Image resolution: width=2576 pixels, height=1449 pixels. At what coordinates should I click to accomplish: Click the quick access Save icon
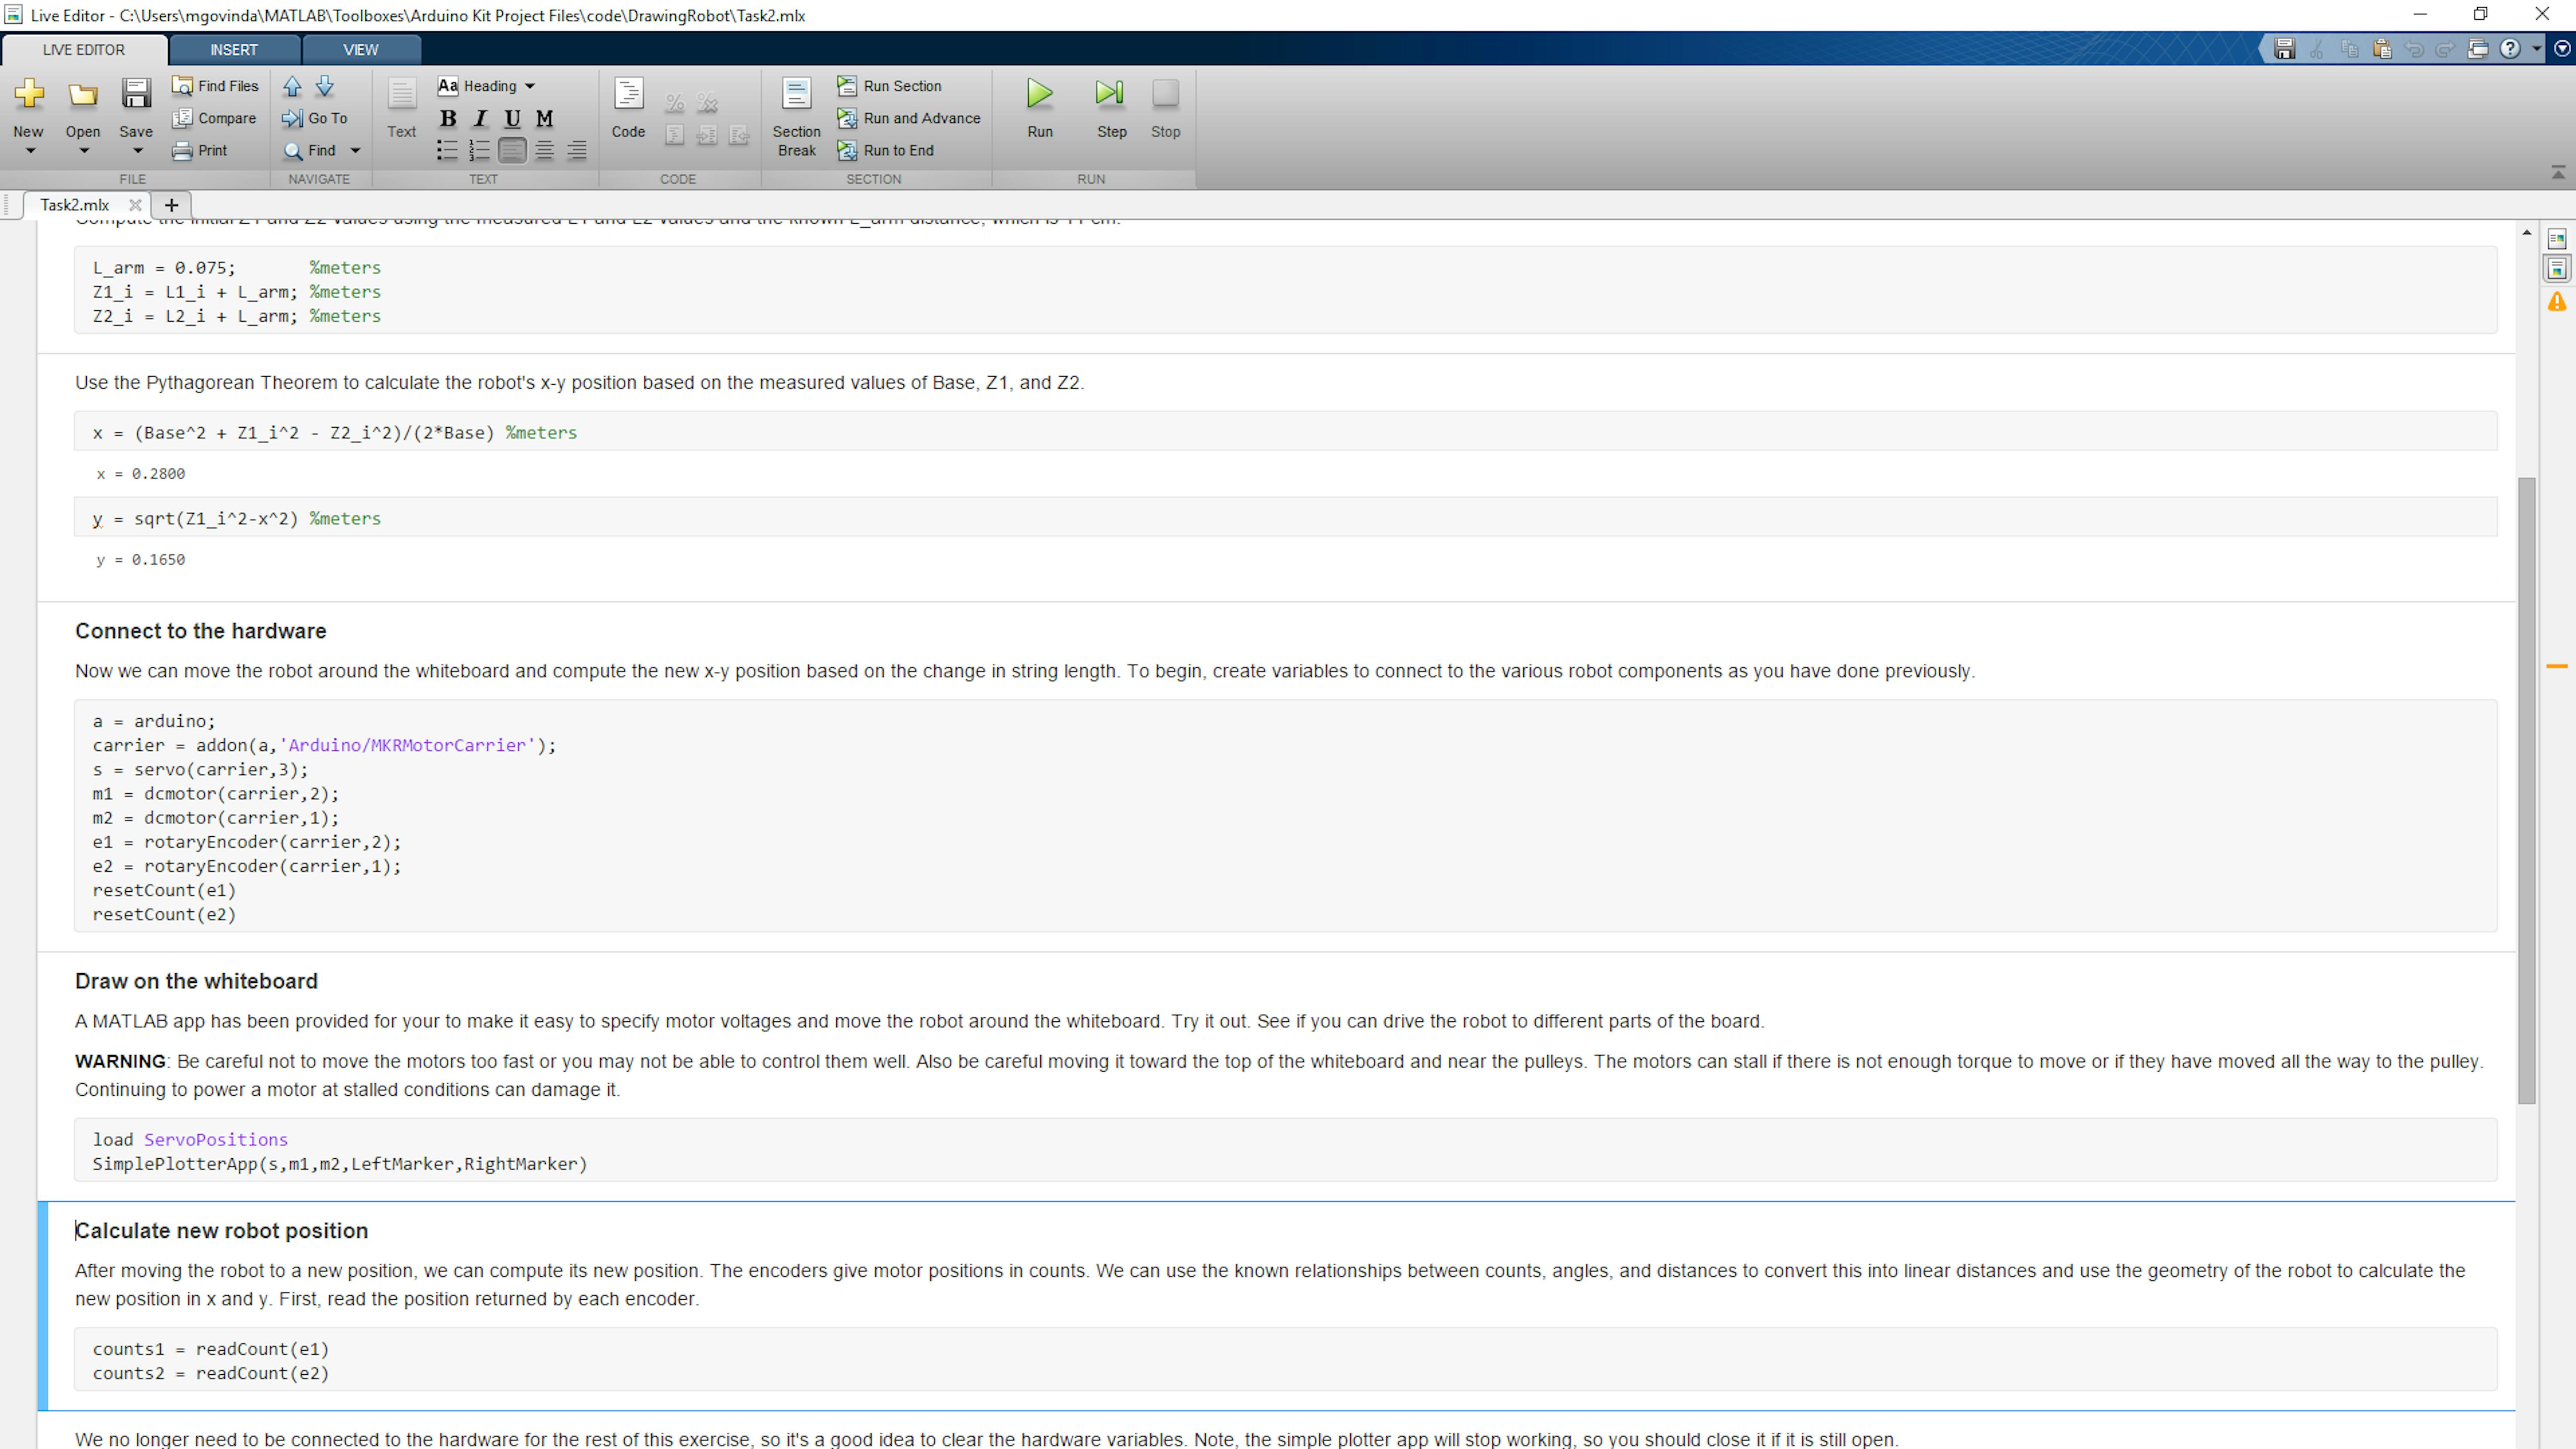pos(2285,48)
